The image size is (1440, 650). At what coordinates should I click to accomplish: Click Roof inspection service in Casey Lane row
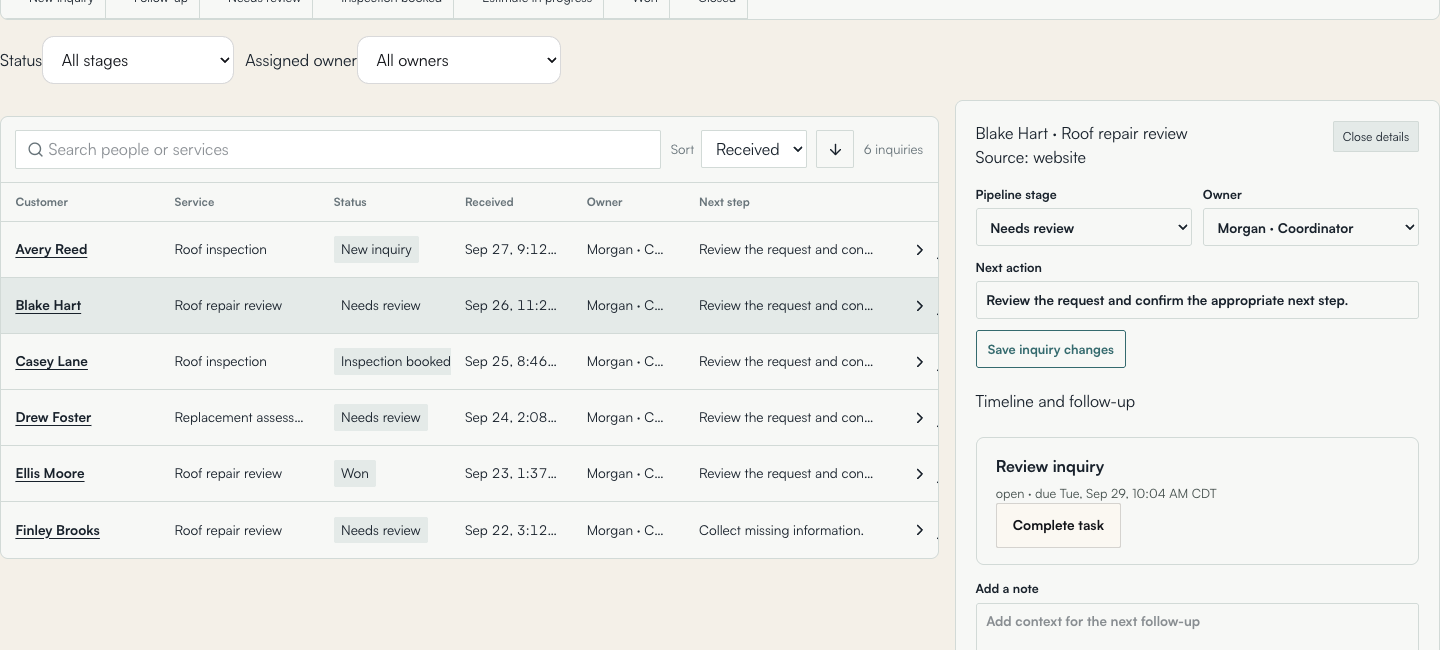[220, 362]
